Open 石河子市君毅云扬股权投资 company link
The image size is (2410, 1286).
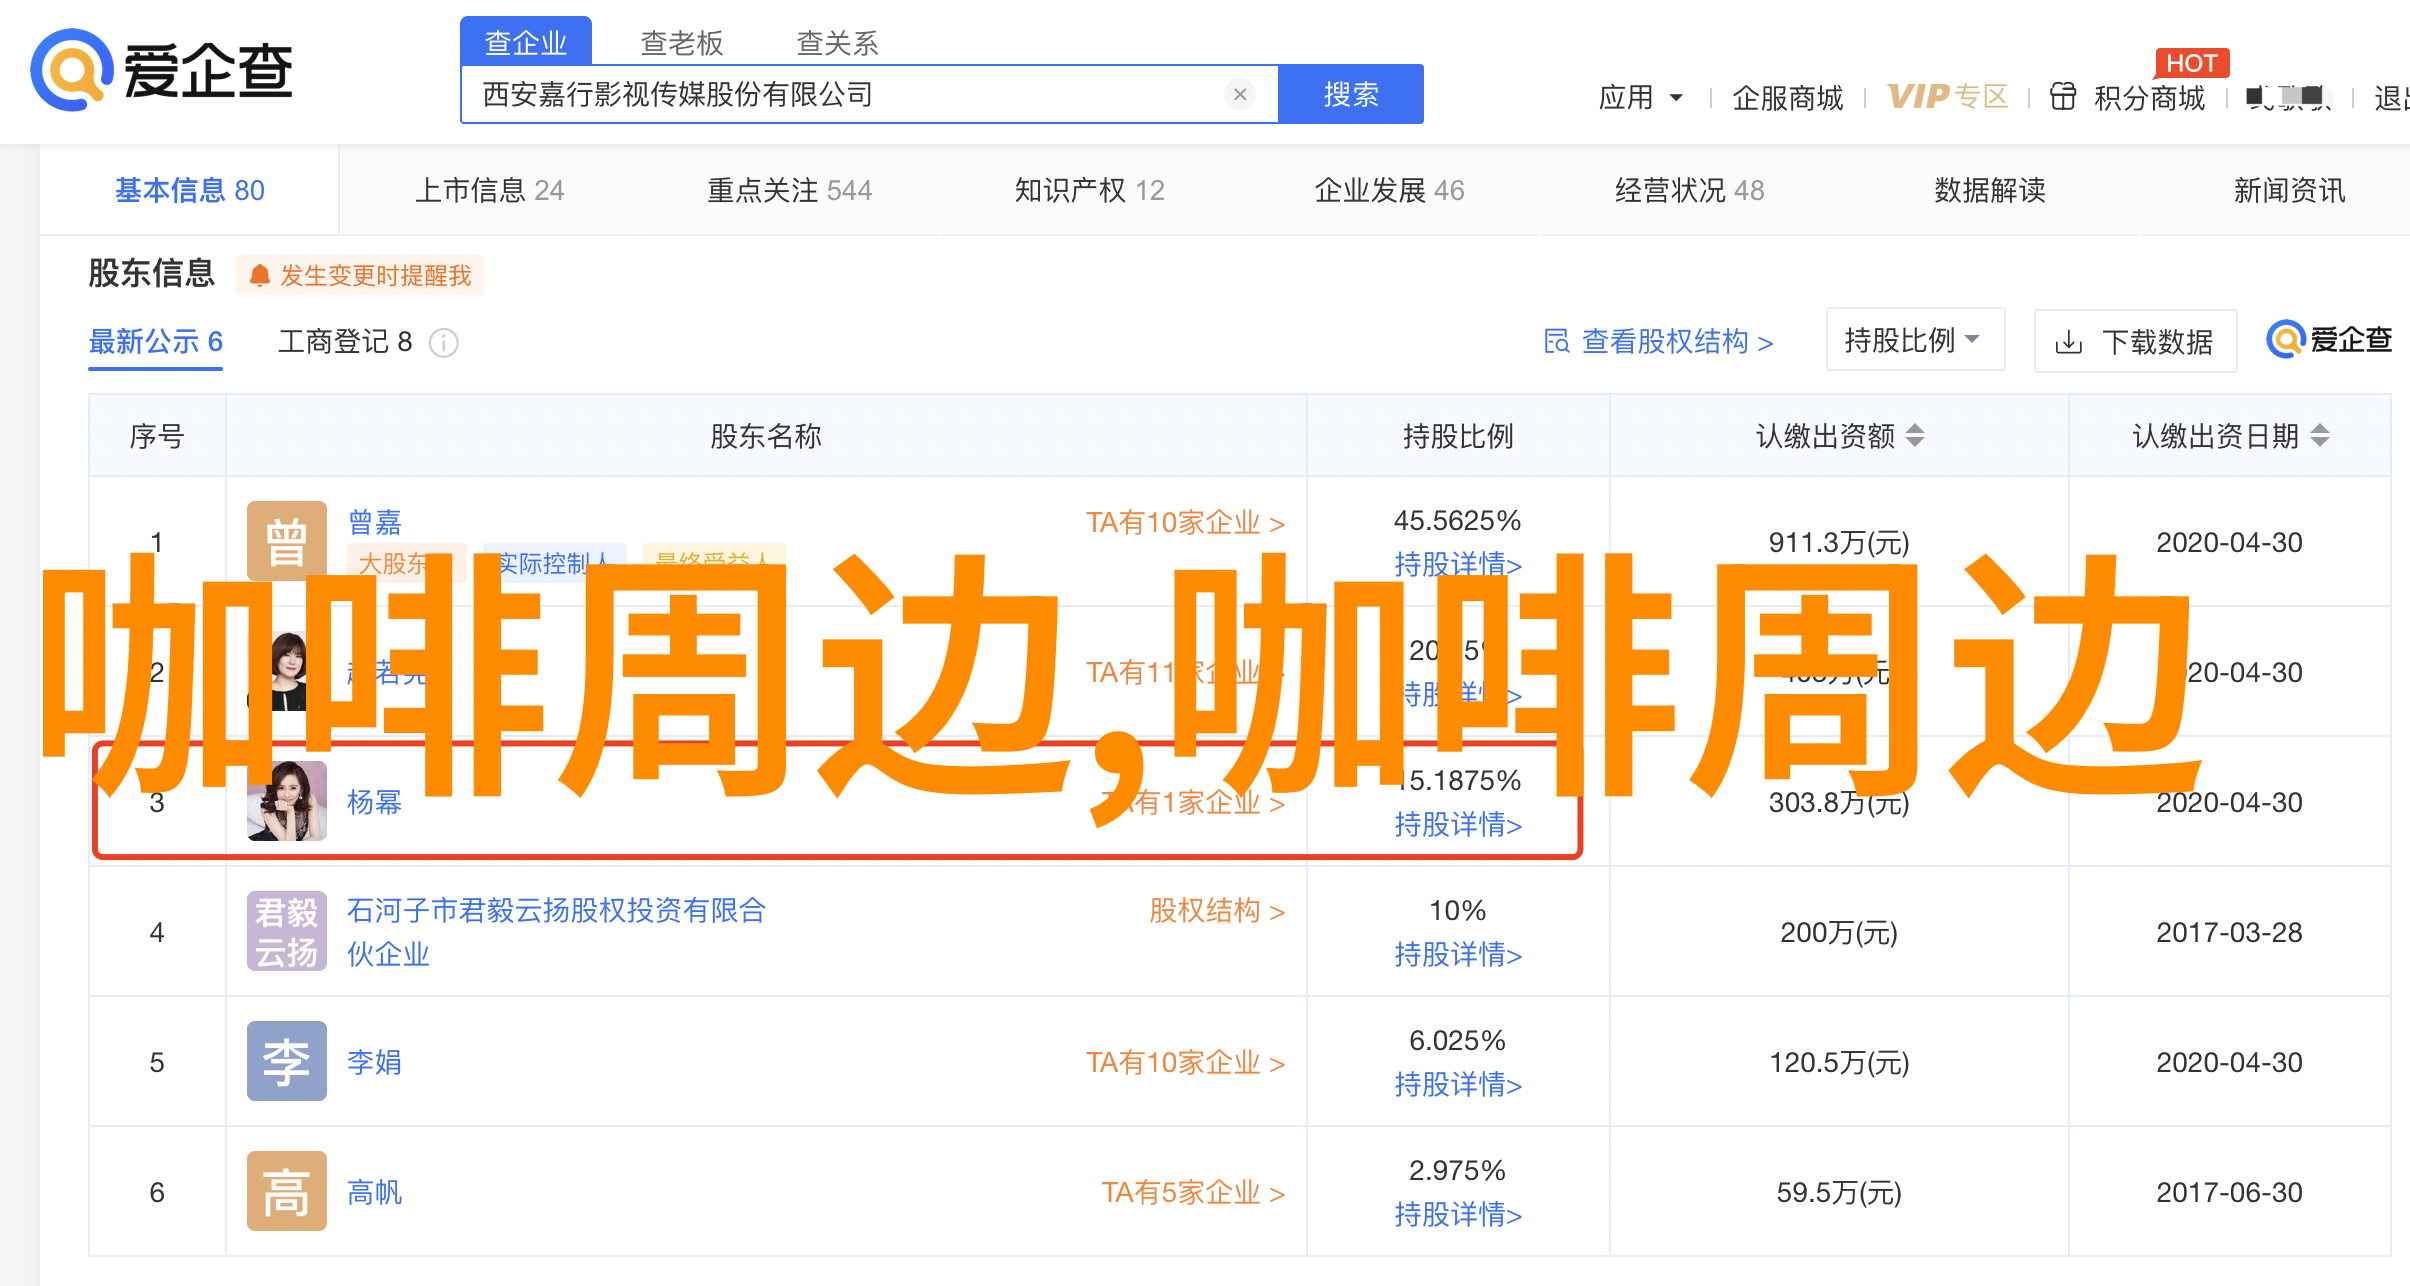point(556,932)
